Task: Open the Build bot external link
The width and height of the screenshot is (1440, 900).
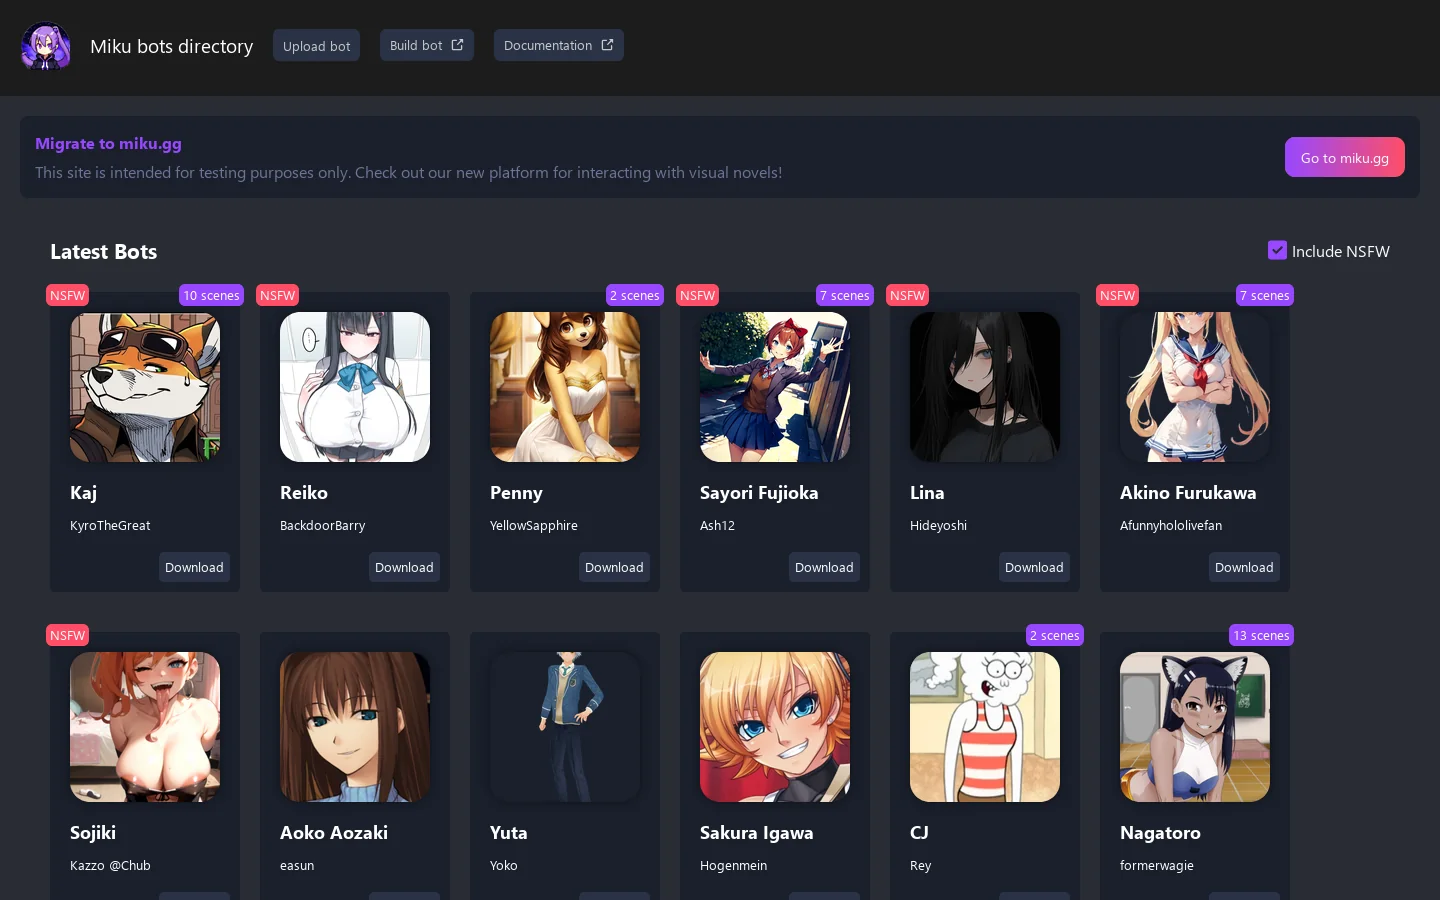Action: [x=427, y=45]
